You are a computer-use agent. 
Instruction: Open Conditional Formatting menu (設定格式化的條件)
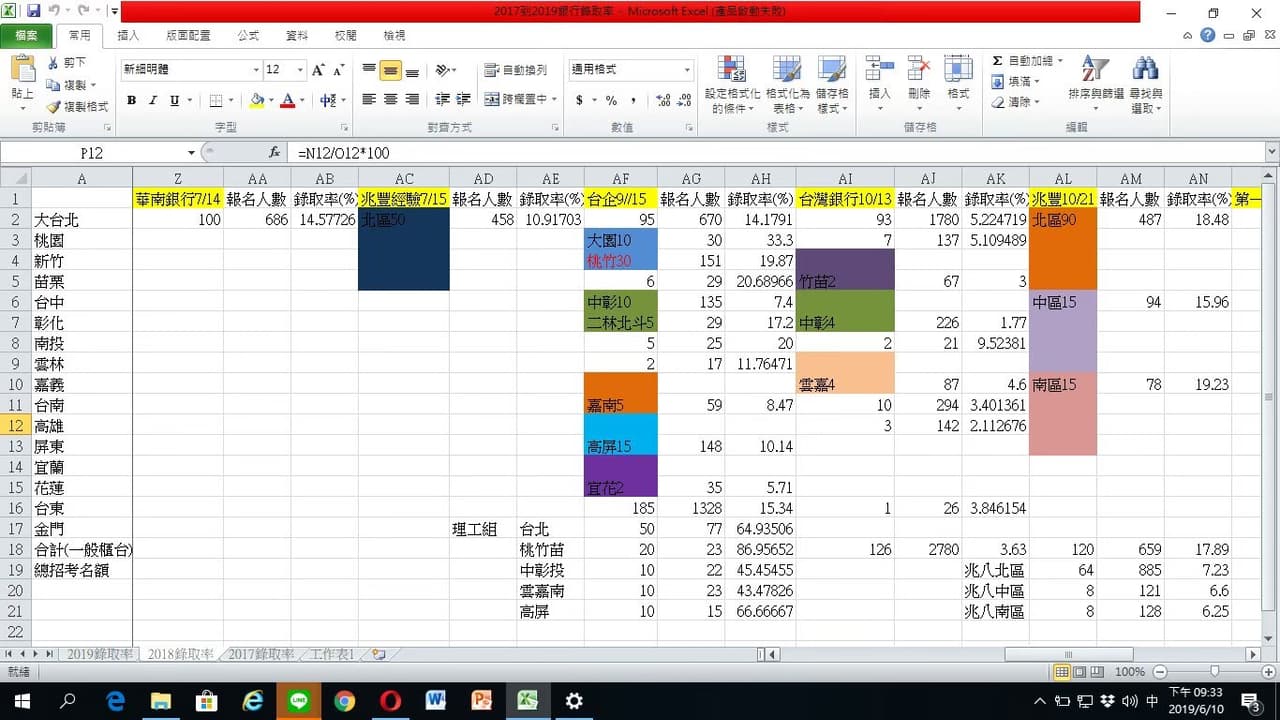[732, 85]
